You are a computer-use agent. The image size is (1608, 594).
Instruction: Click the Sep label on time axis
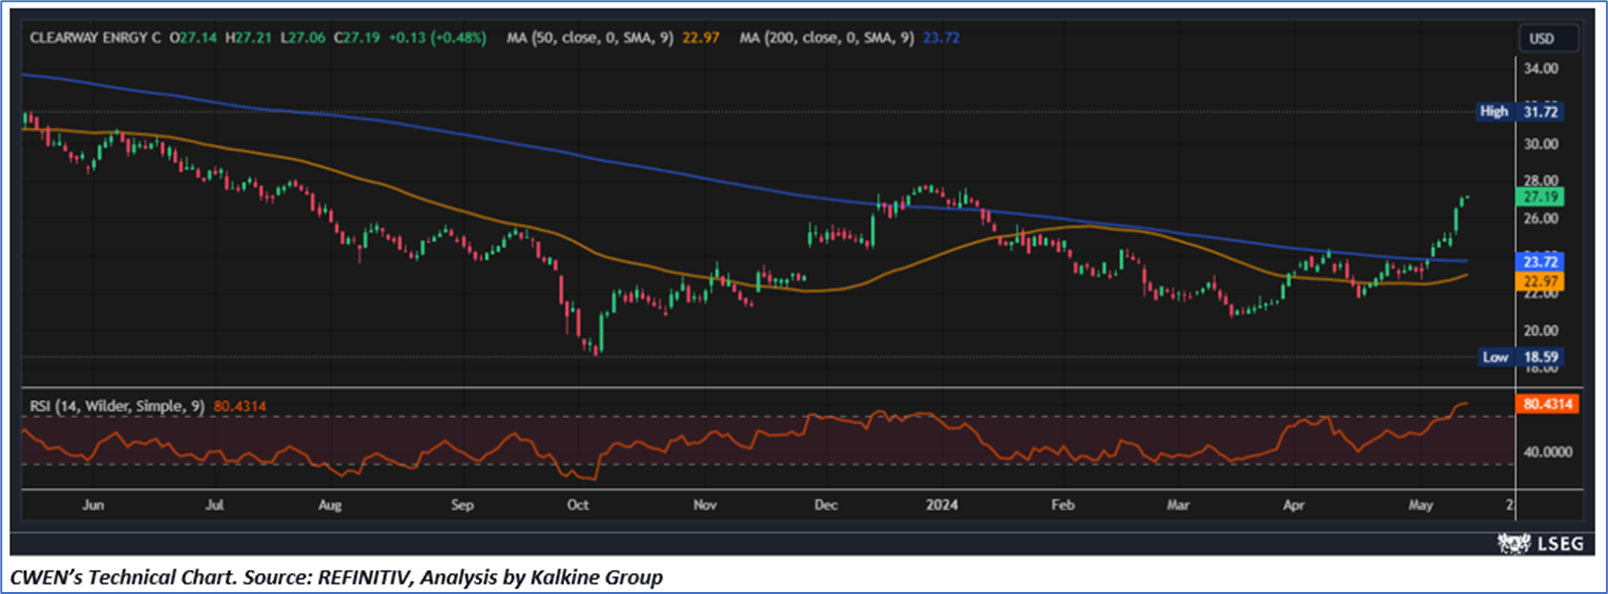[462, 505]
